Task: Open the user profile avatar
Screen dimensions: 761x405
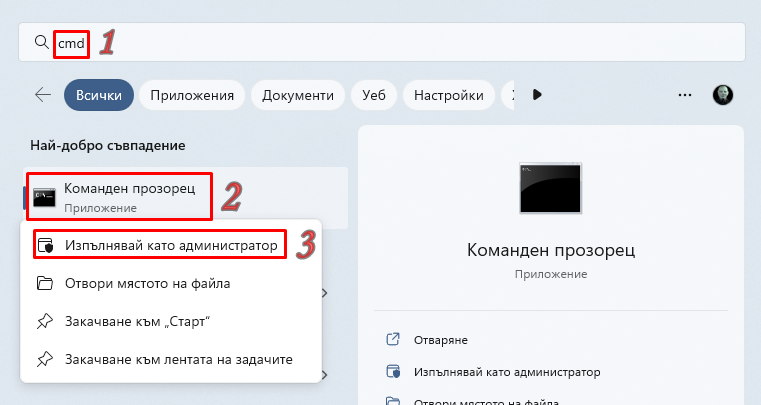Action: click(723, 95)
